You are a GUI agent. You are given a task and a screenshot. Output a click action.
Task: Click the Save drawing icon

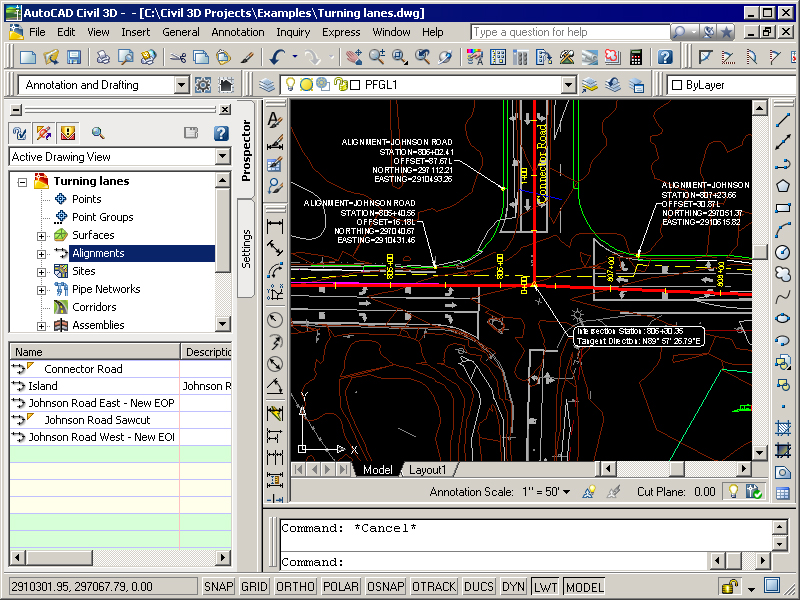(x=73, y=57)
